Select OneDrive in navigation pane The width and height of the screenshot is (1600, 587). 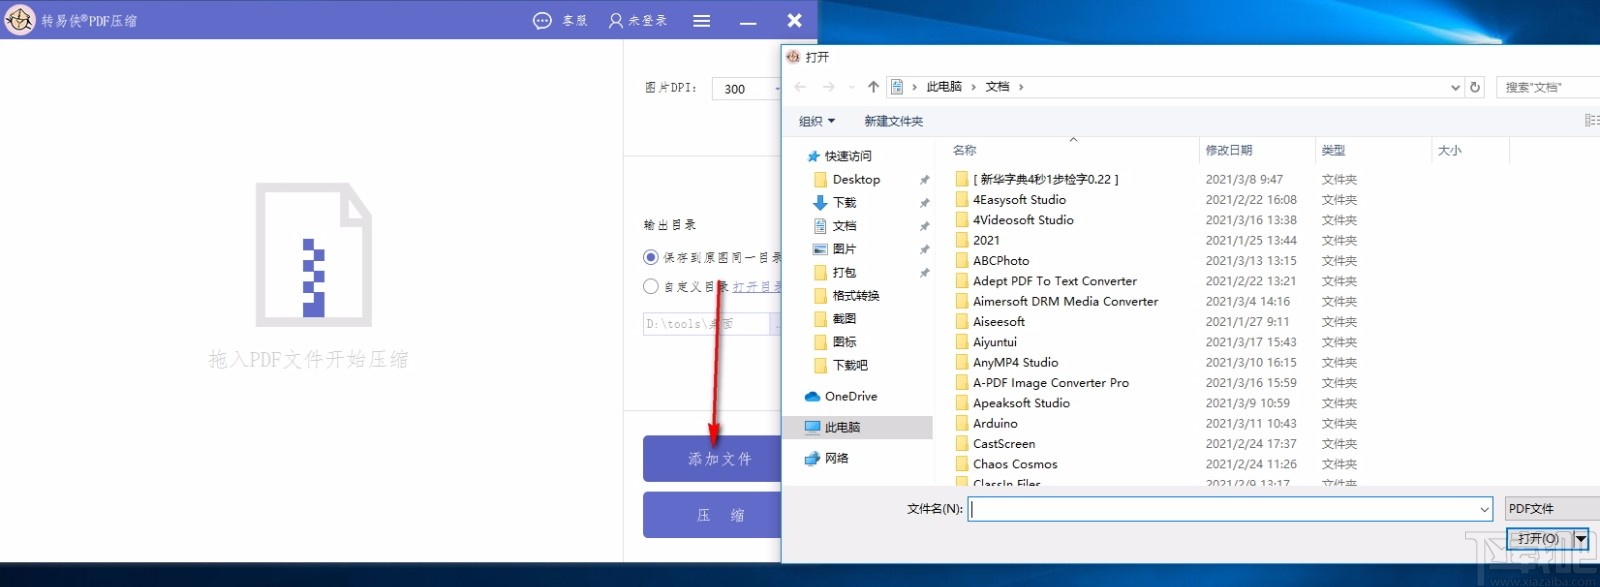[851, 396]
